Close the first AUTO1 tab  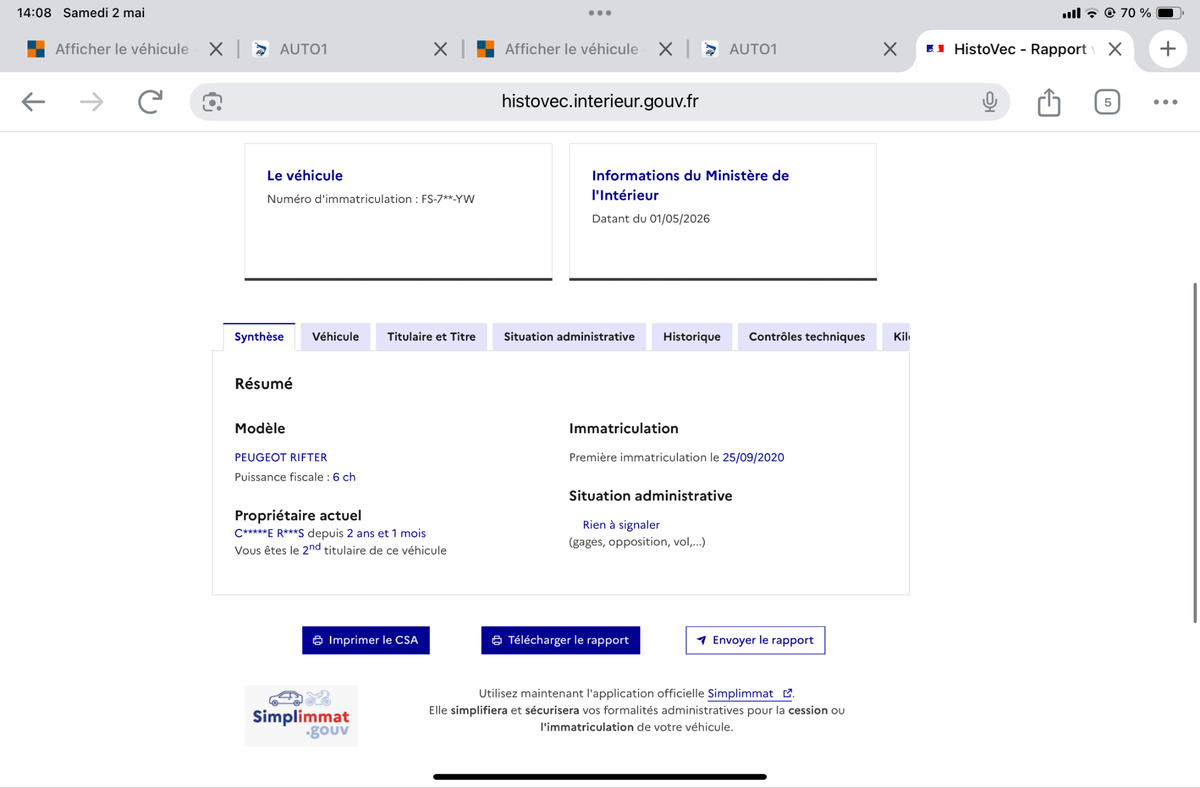440,49
